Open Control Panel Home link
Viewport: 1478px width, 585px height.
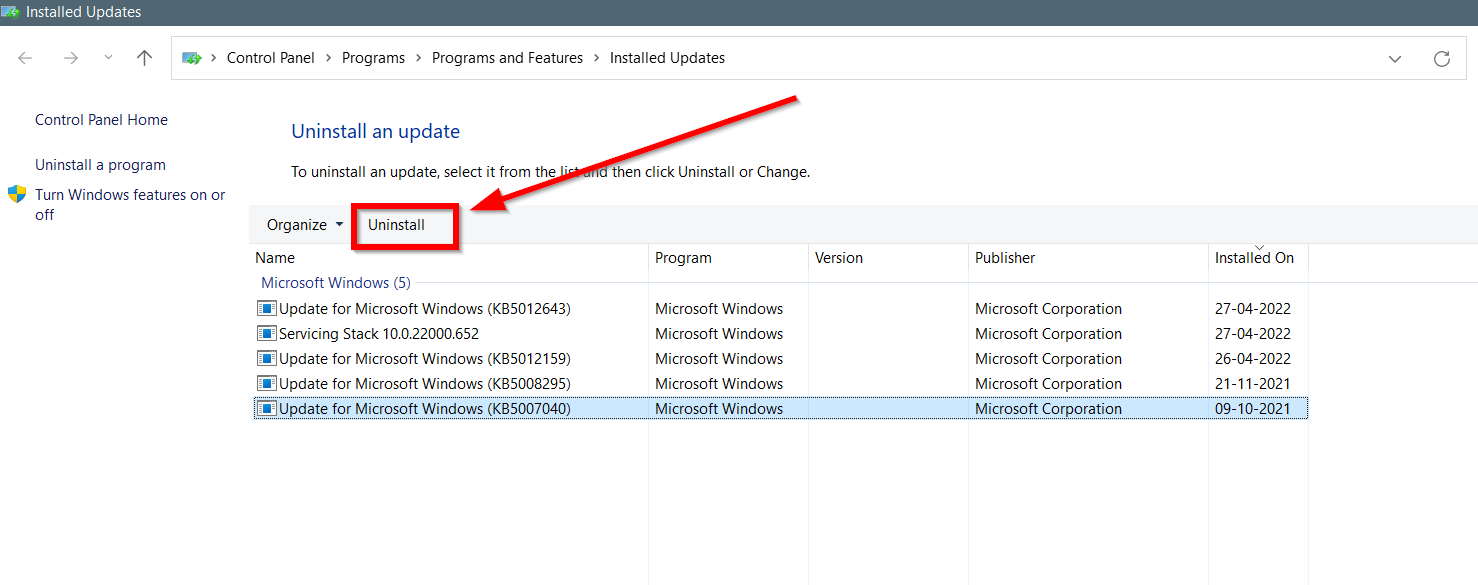[x=101, y=120]
